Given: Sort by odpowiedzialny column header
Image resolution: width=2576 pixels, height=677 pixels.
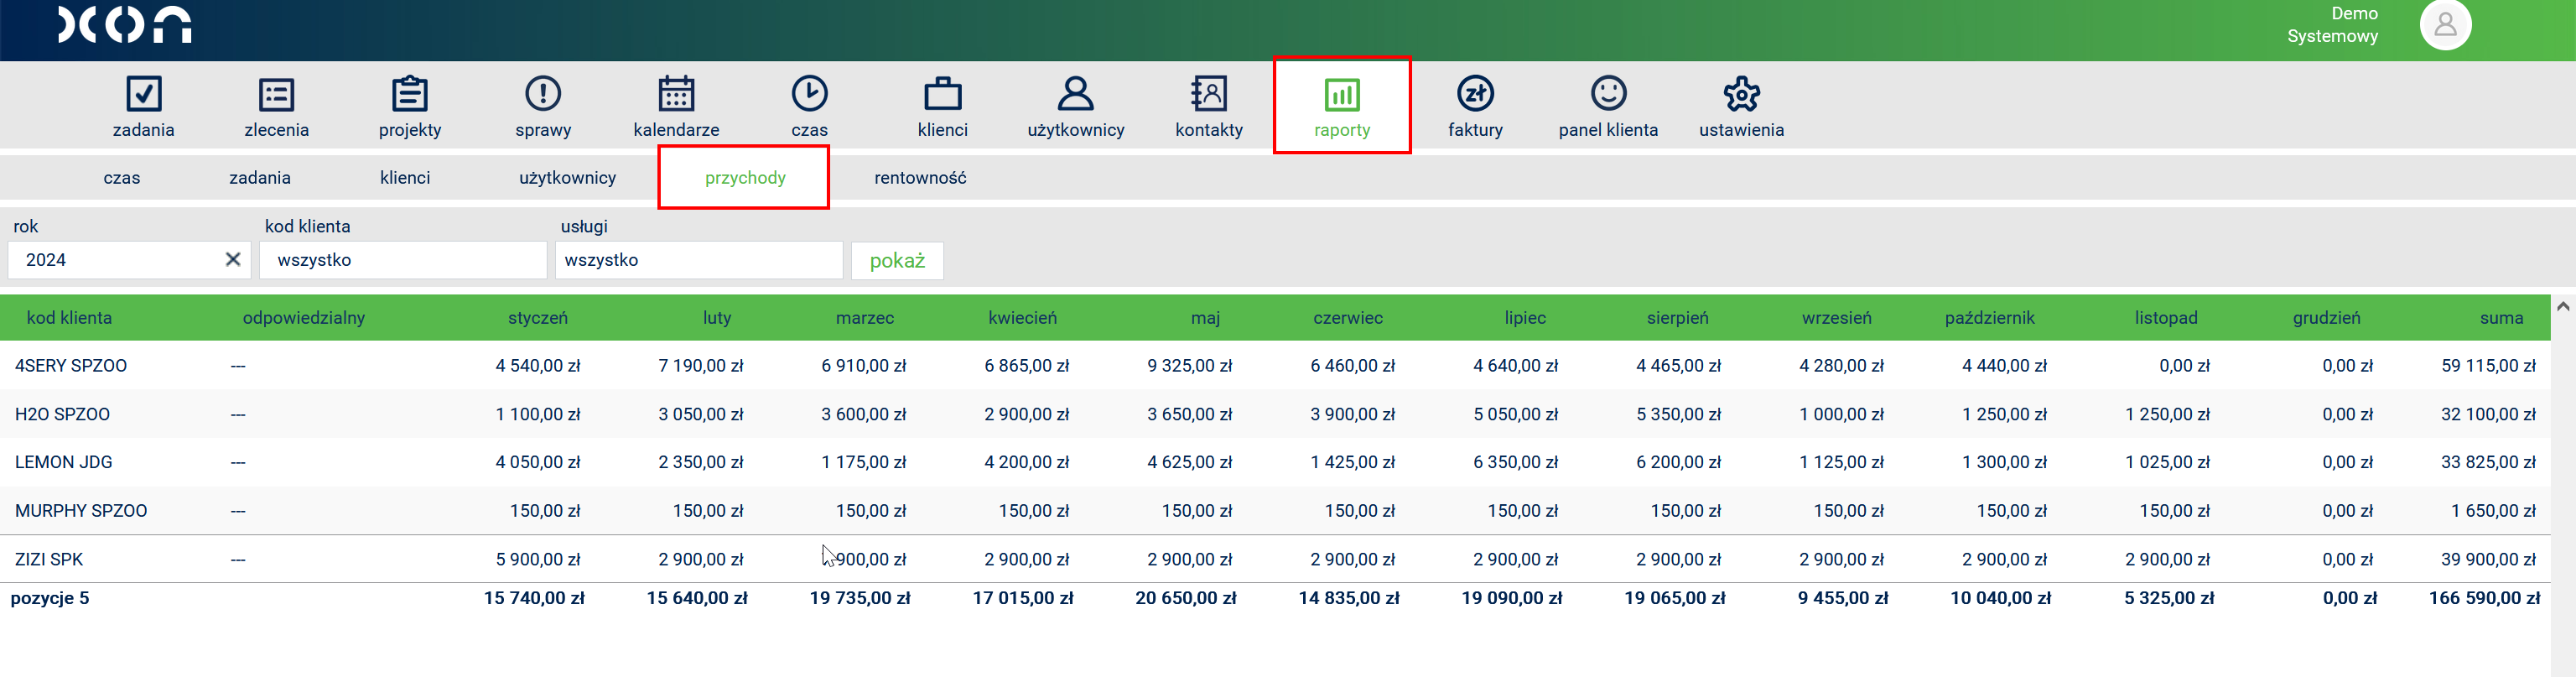Looking at the screenshot, I should 304,318.
